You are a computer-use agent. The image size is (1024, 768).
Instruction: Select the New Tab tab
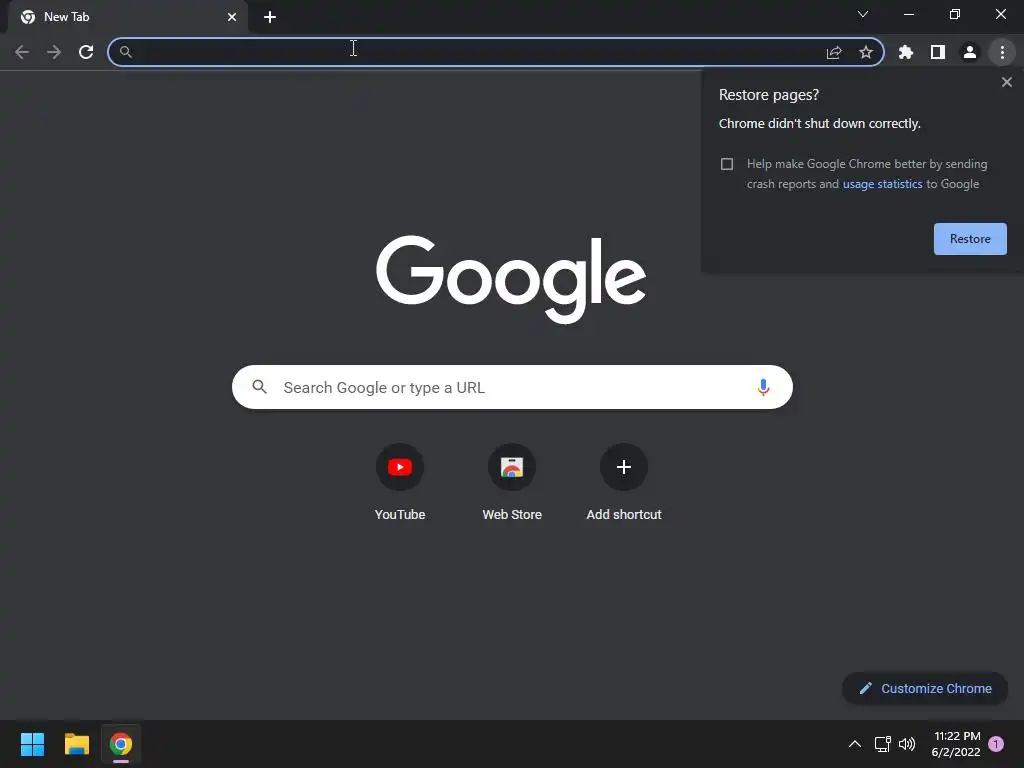pyautogui.click(x=127, y=17)
